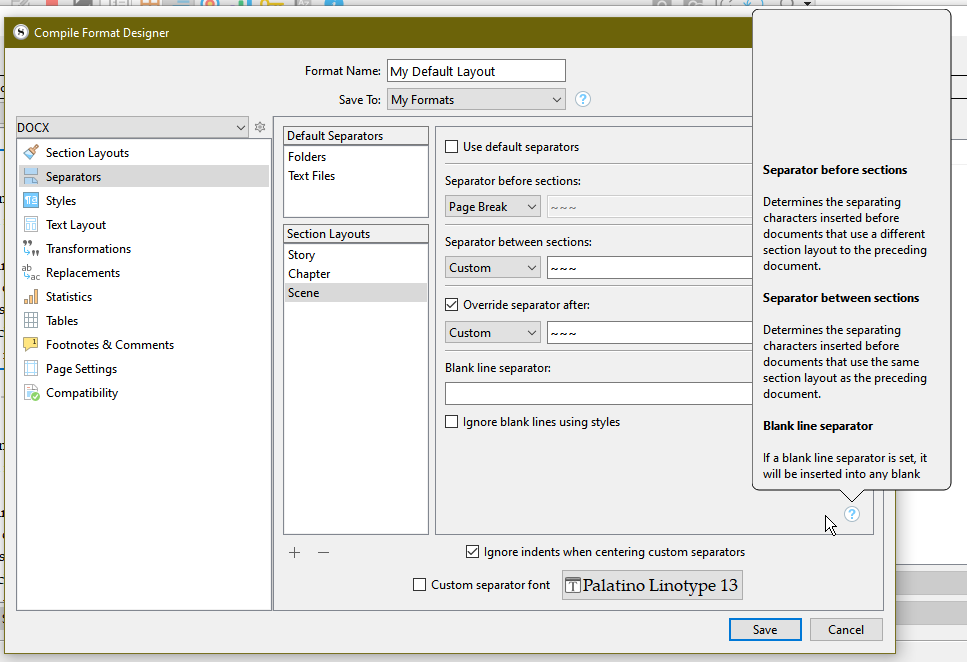Remove section layout with minus button
This screenshot has height=662, width=967.
click(x=323, y=552)
